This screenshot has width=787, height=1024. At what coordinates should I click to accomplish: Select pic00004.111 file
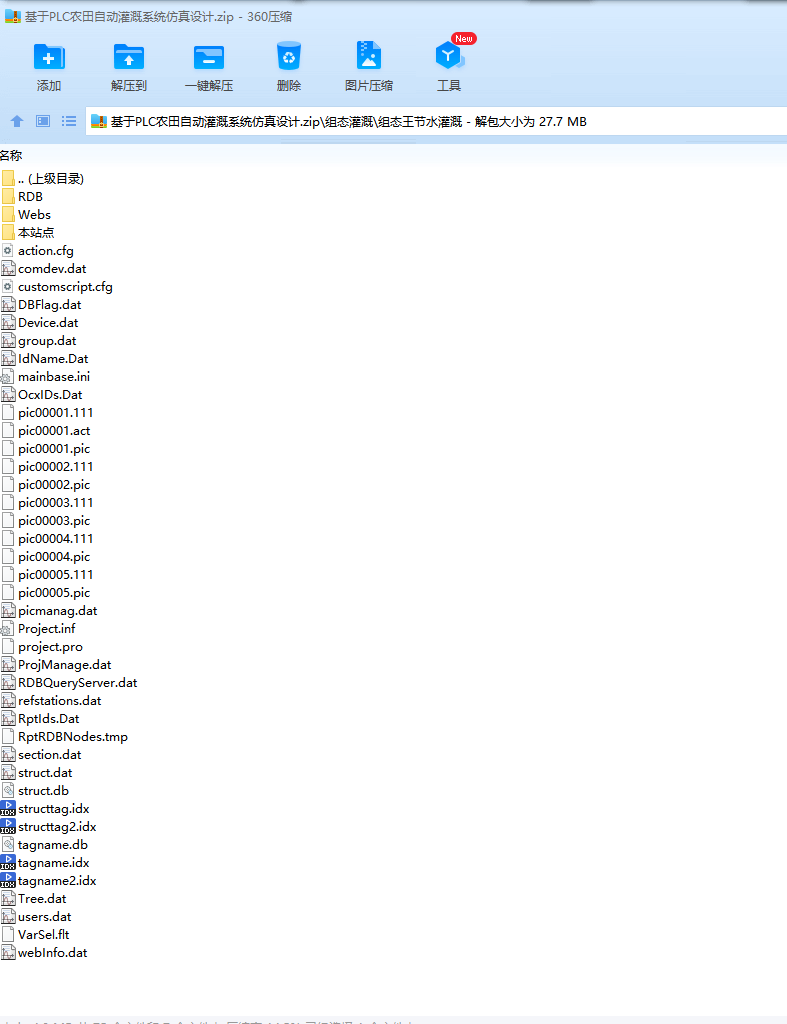[56, 539]
